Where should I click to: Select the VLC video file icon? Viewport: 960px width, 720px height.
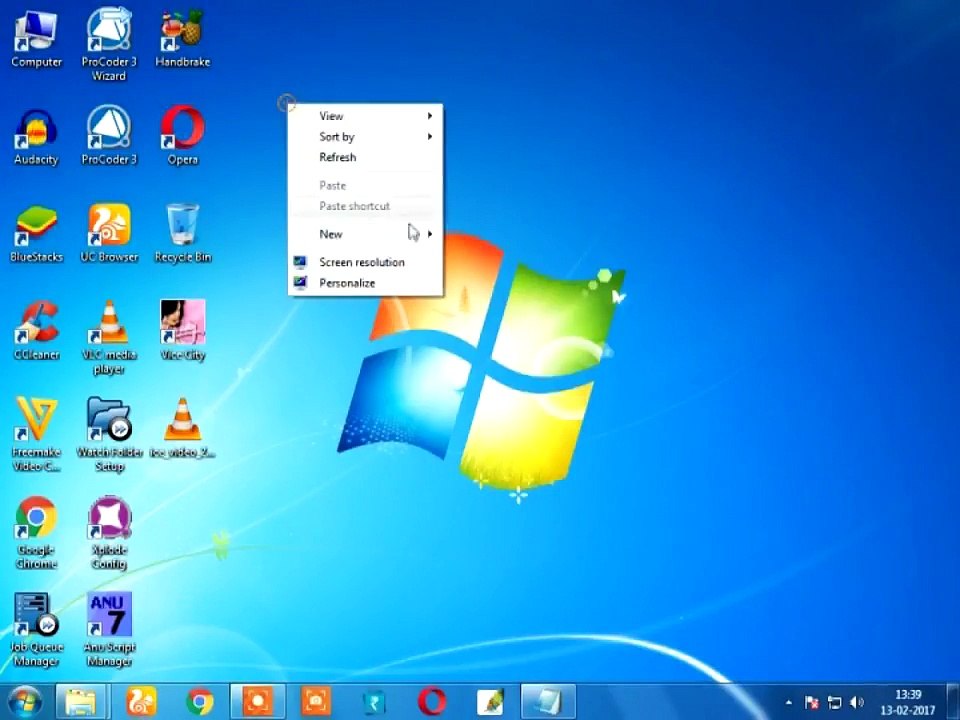tap(182, 429)
